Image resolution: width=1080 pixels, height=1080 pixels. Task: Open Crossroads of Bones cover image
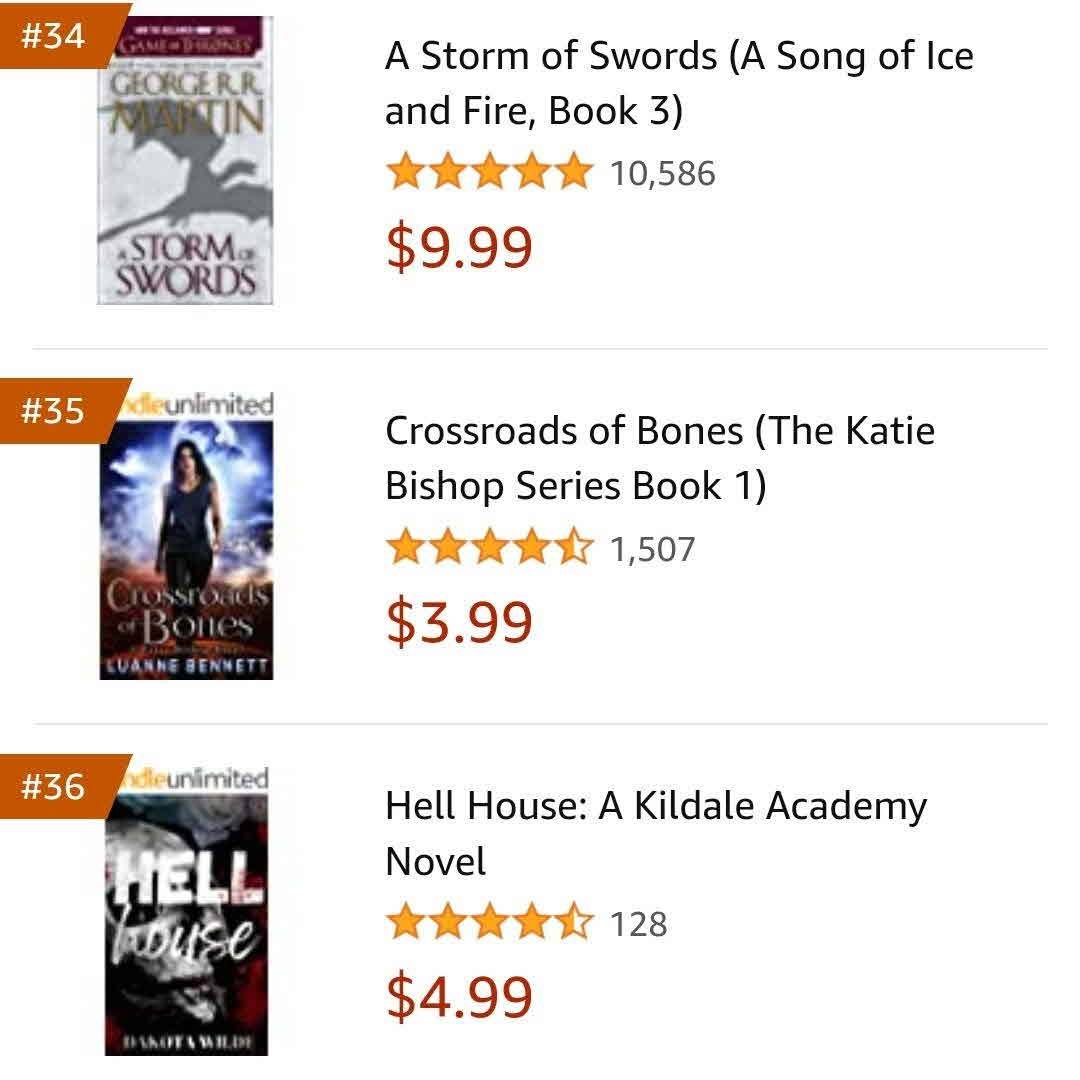[187, 550]
